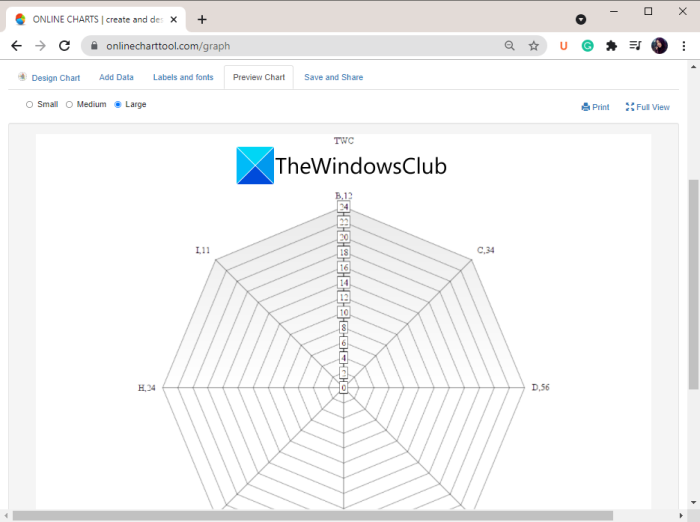Click the TheWindowsClub logo image
Viewport: 700px width, 522px height.
point(342,166)
